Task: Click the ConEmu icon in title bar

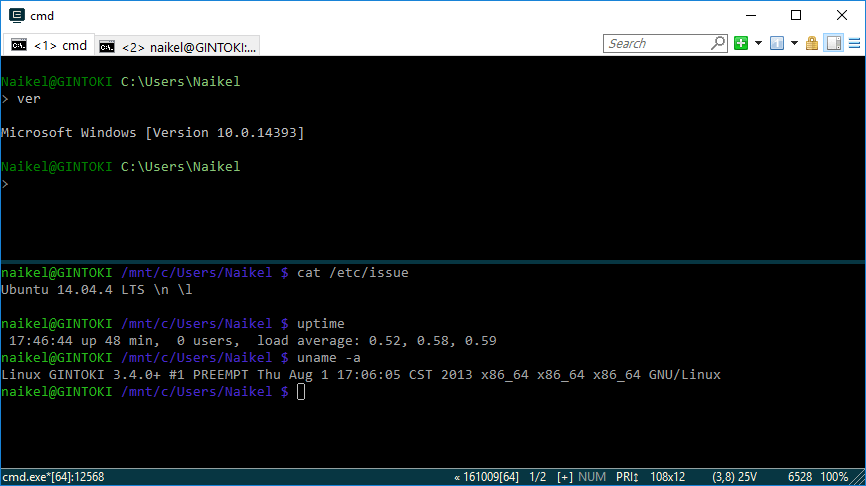Action: click(x=16, y=15)
